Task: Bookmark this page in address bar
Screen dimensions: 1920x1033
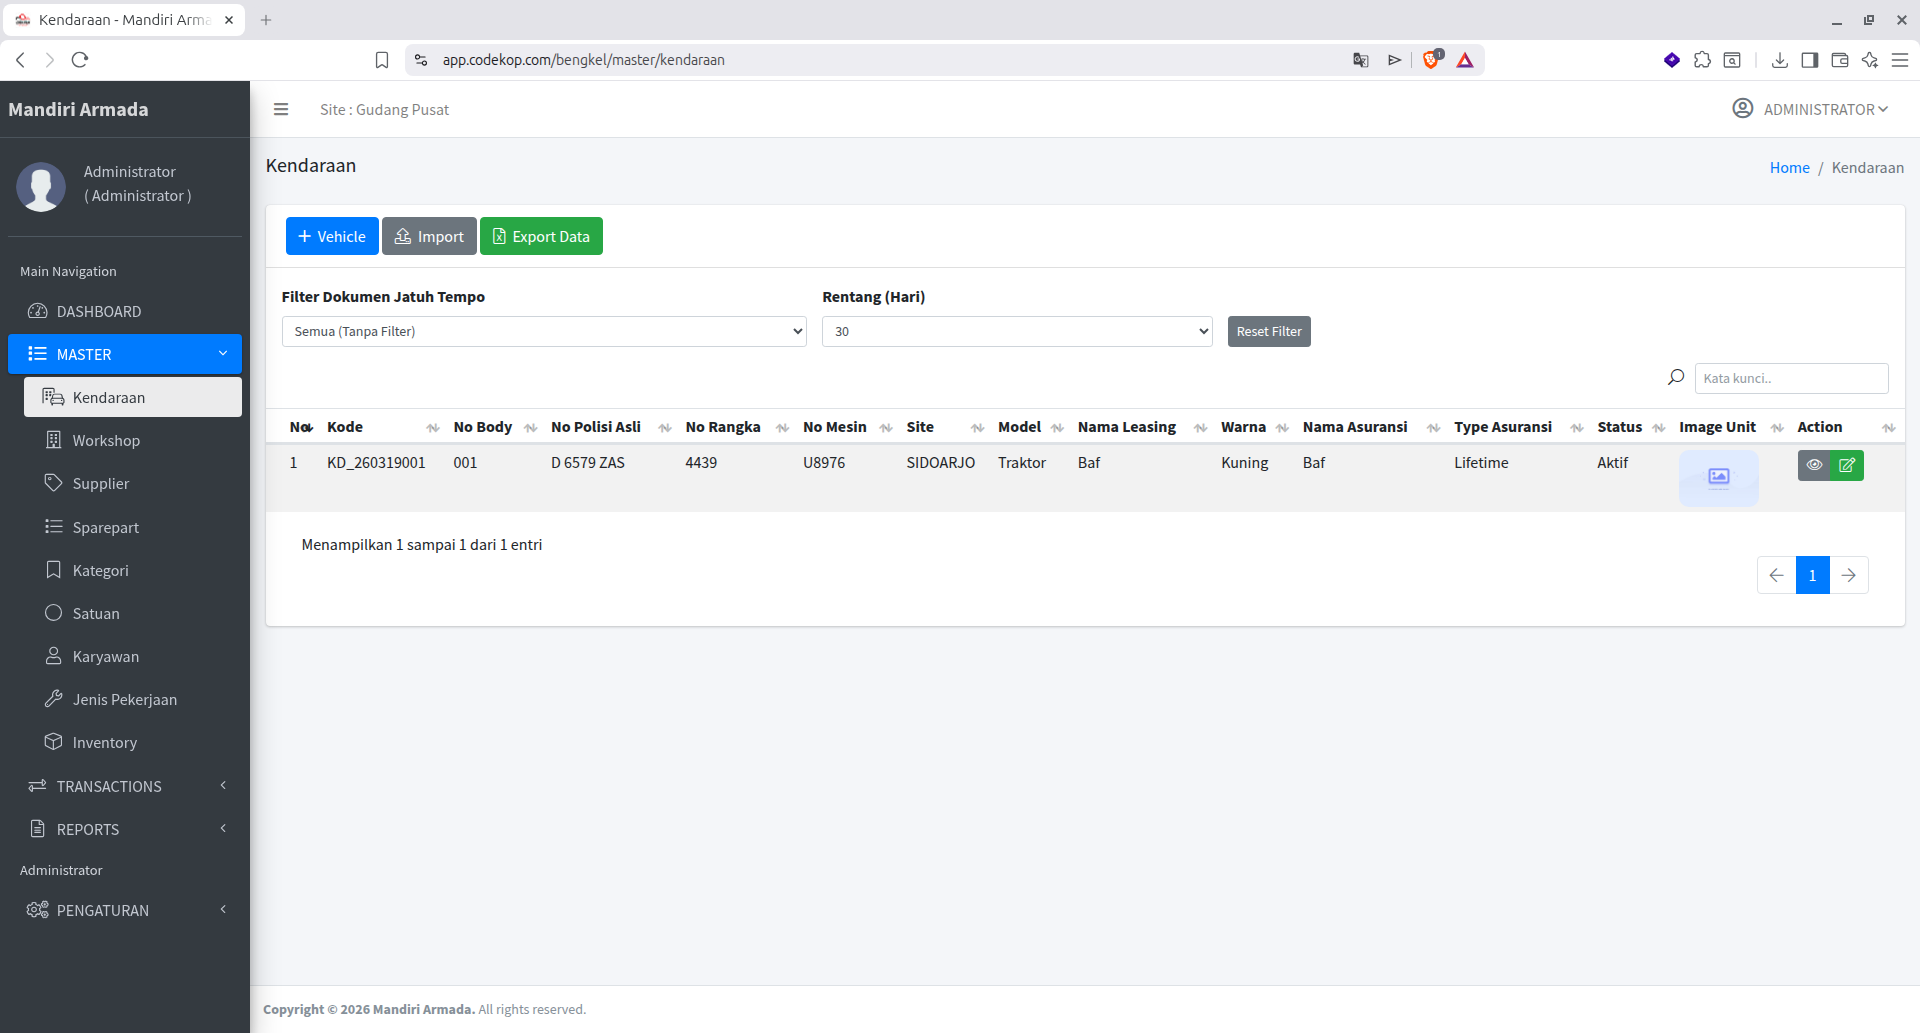Action: click(382, 60)
